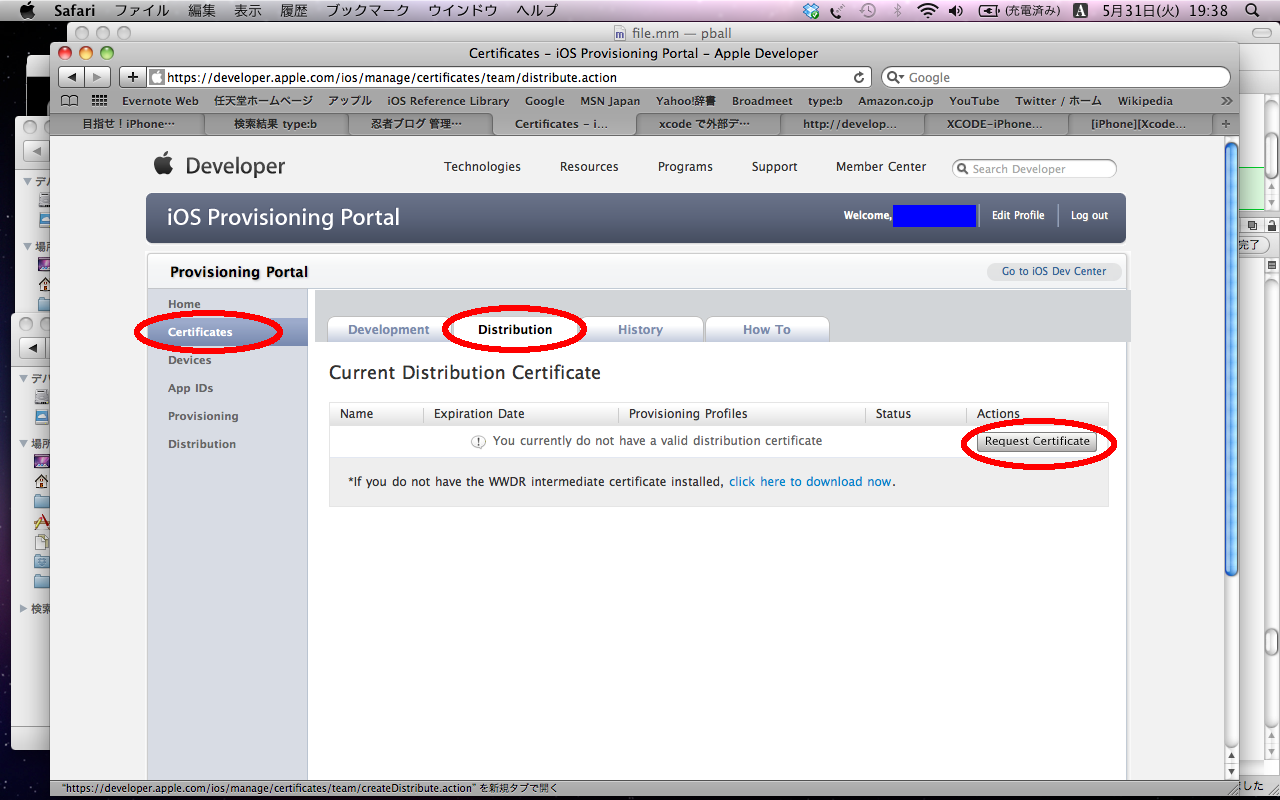The image size is (1280, 800).
Task: Open App IDs in the portal sidebar
Action: pyautogui.click(x=191, y=388)
